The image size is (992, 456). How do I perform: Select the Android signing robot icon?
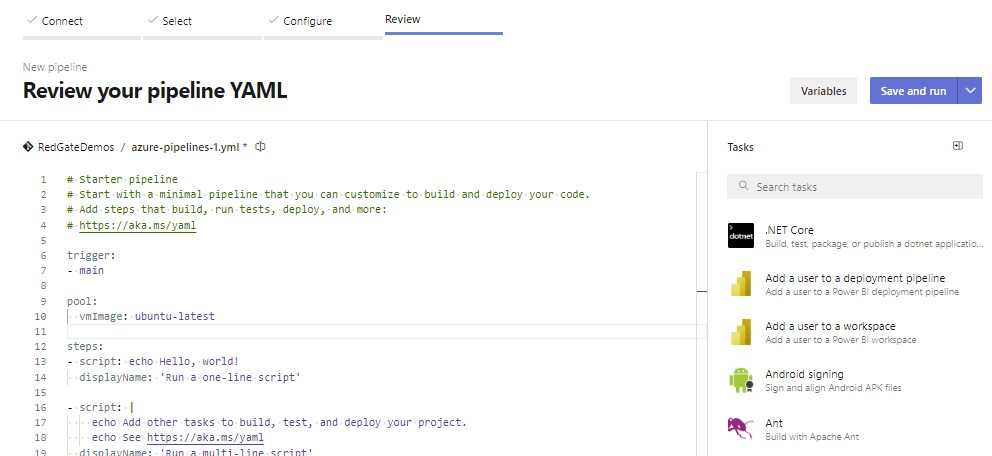point(741,380)
